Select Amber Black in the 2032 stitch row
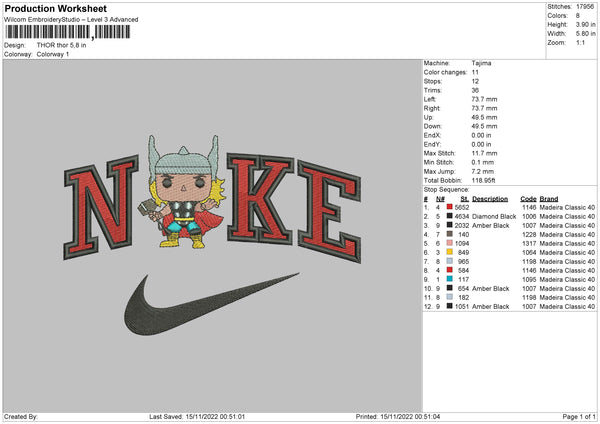The width and height of the screenshot is (600, 424). pos(491,225)
